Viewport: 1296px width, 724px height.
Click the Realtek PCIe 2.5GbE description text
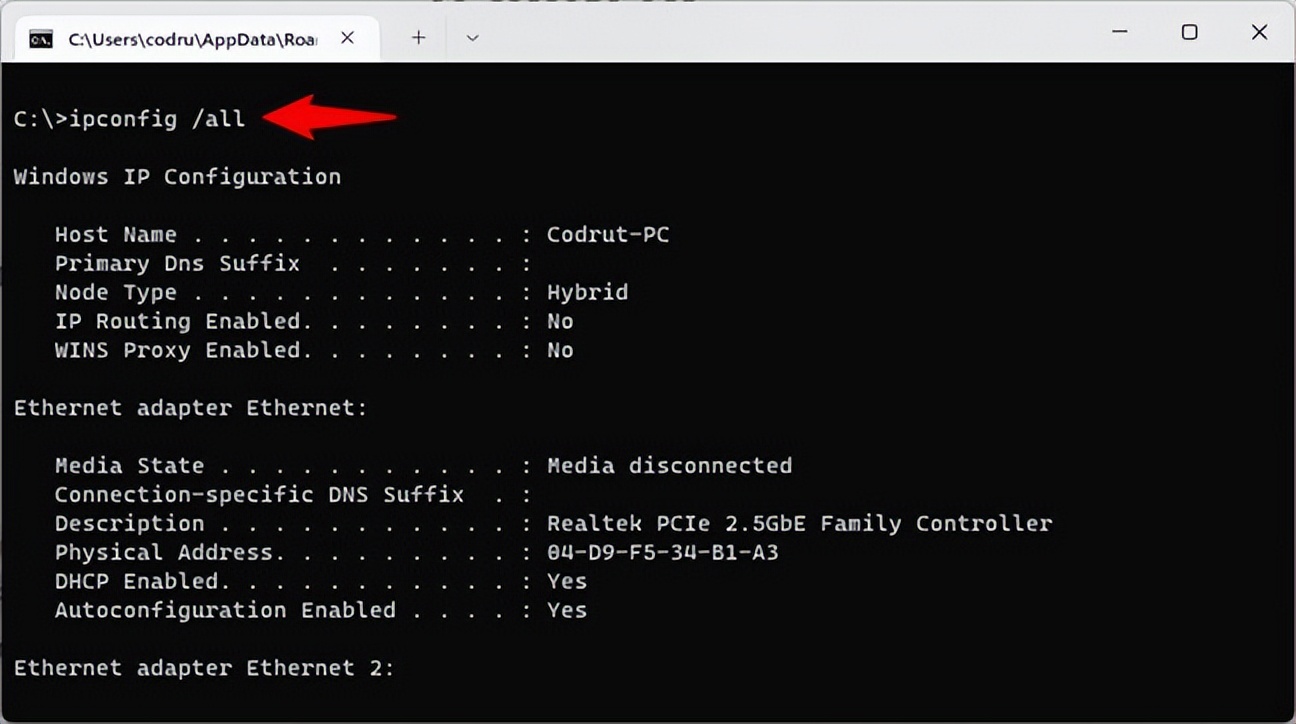(799, 524)
